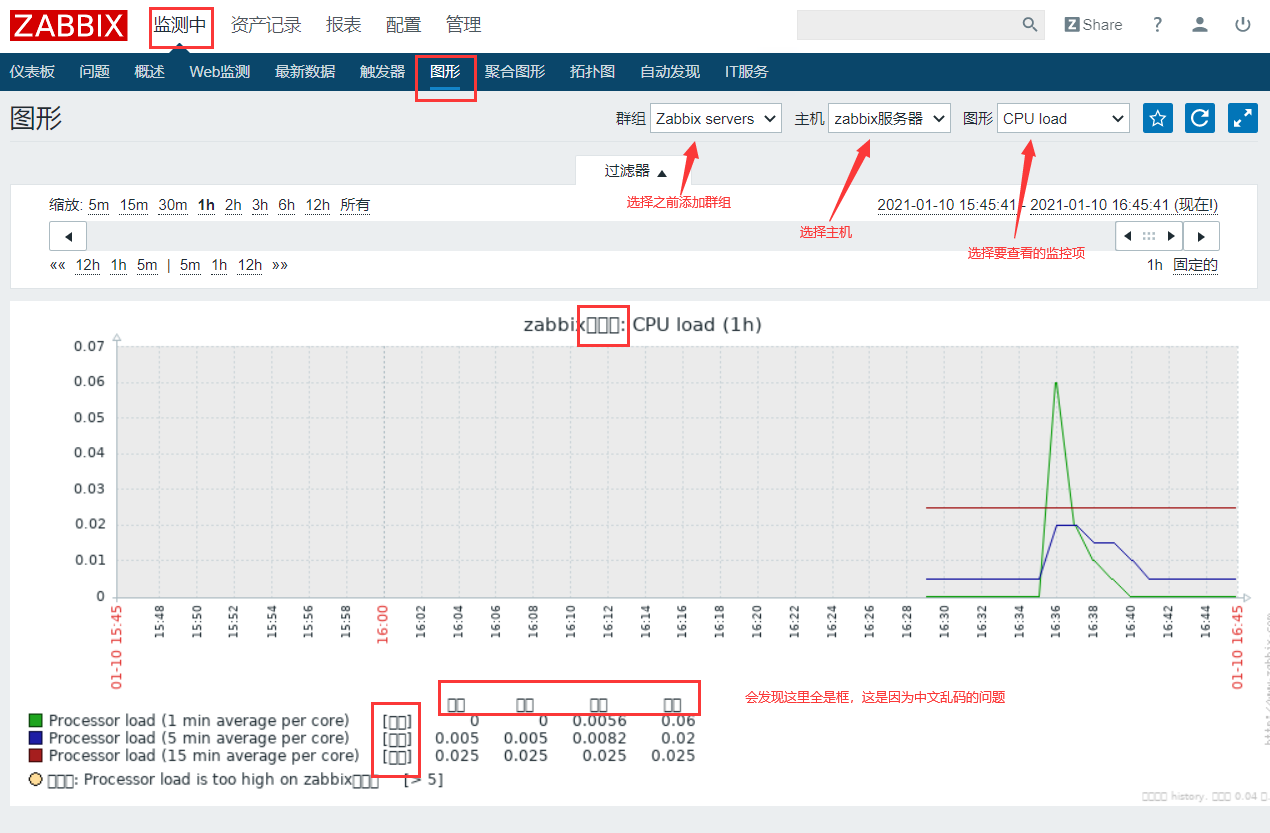1270x833 pixels.
Task: Click the »» jump-forward link
Action: pos(280,265)
